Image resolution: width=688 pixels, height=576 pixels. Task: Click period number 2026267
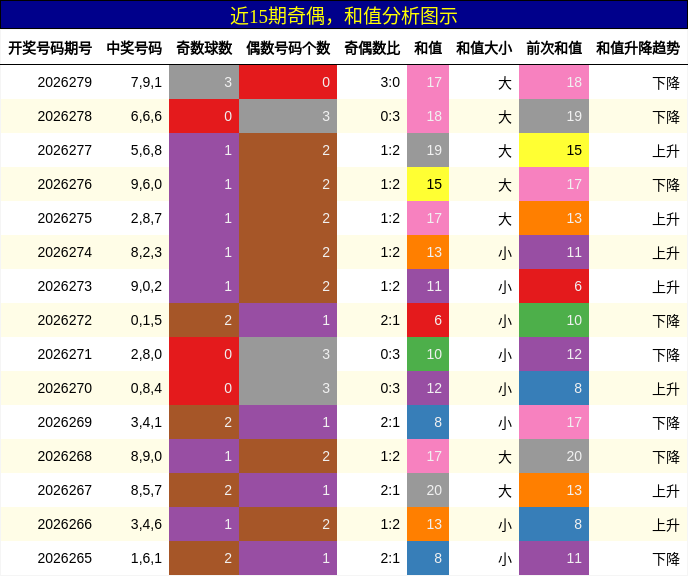pos(64,490)
